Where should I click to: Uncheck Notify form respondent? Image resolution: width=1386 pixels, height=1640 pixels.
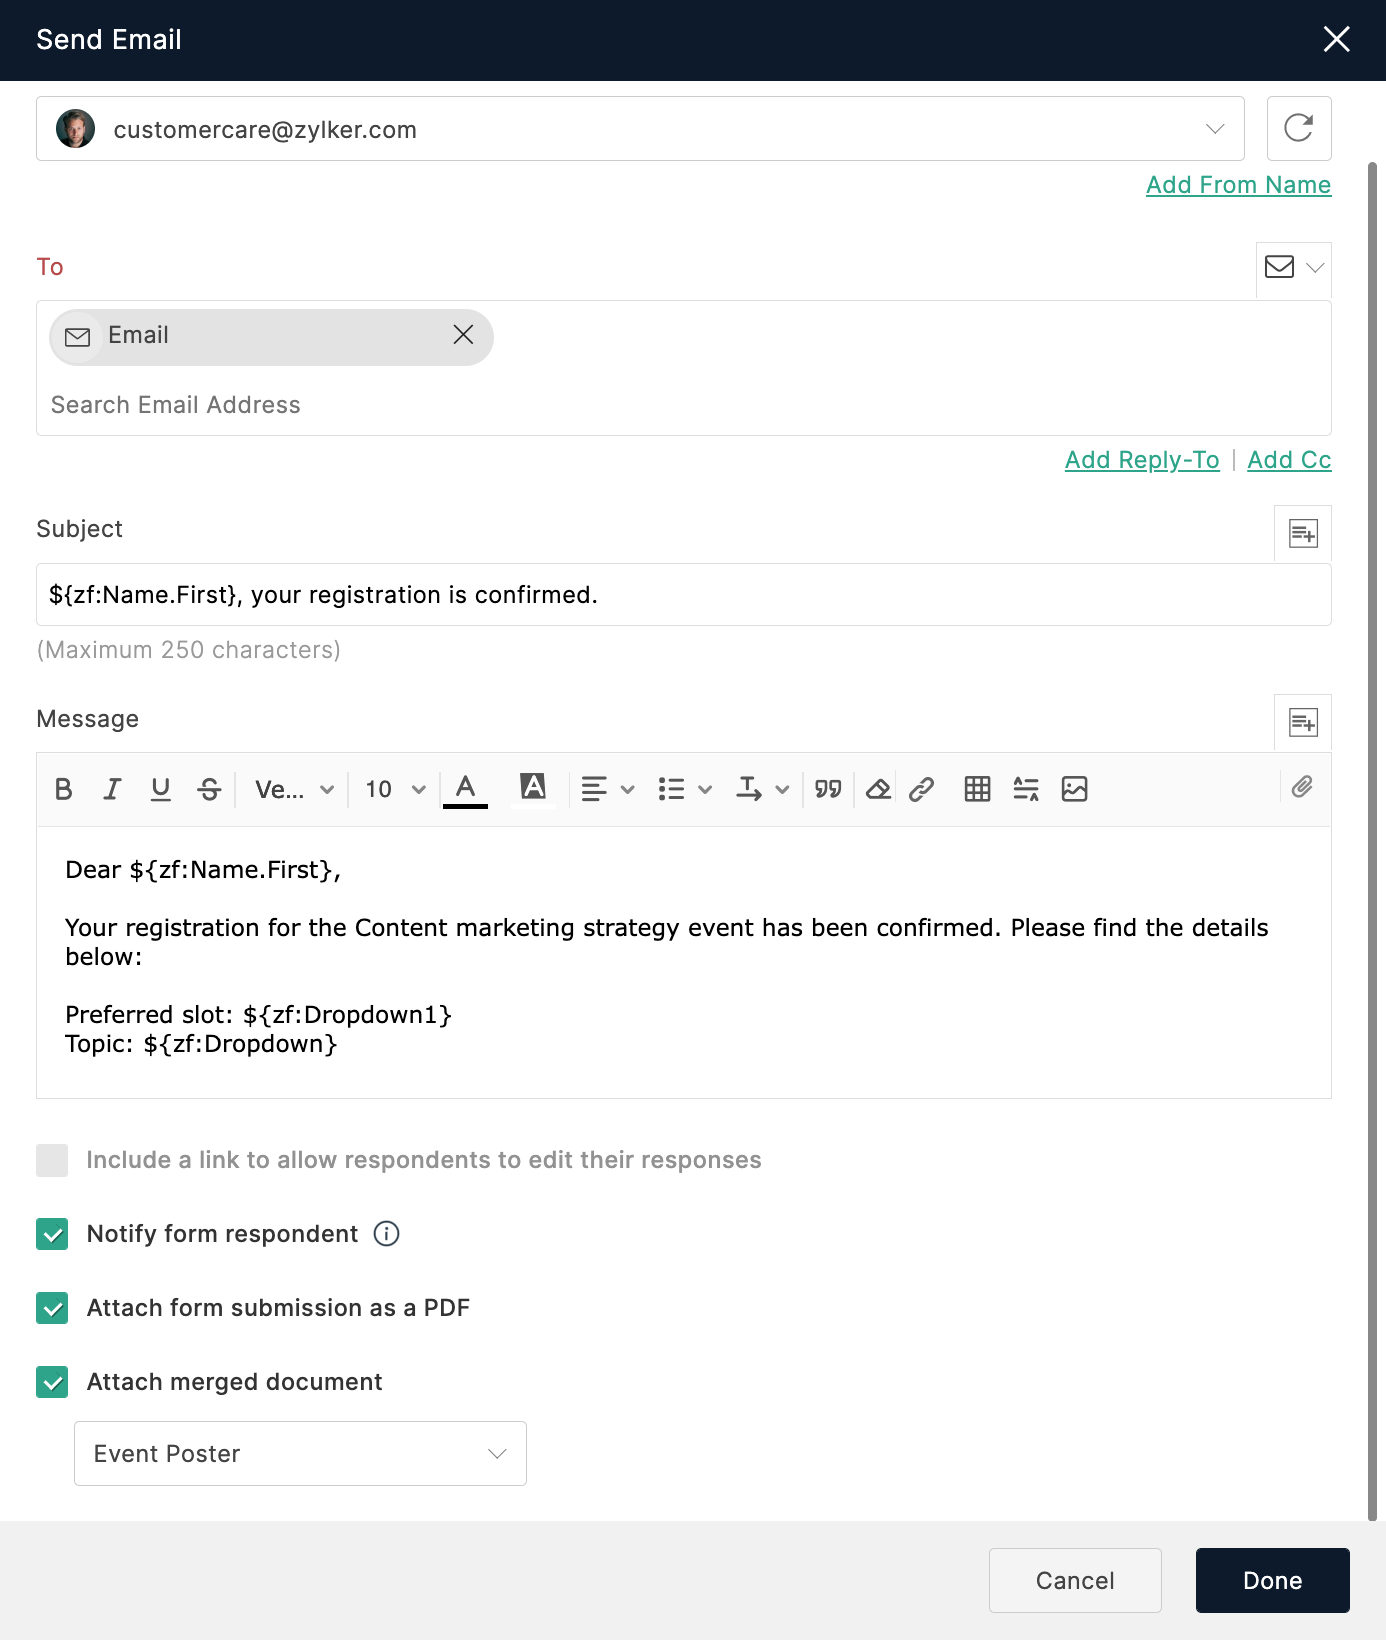click(x=52, y=1234)
